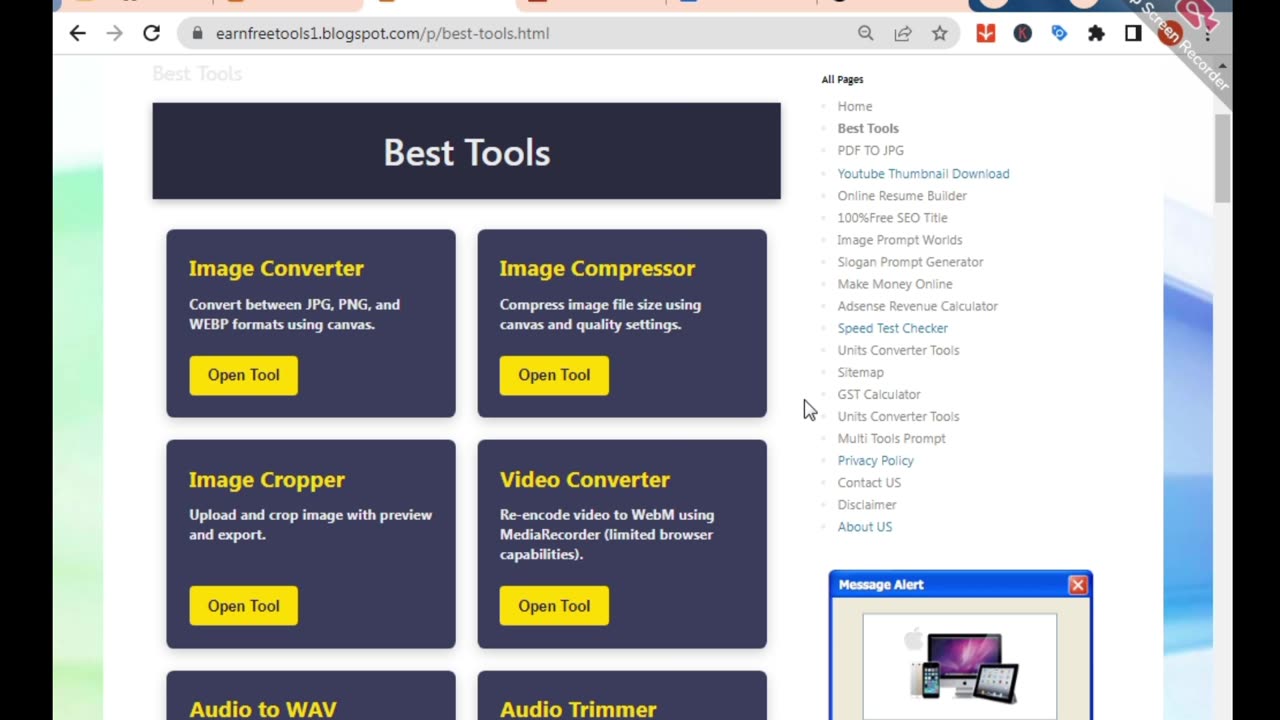Screen dimensions: 1280x720
Task: Open Tool for Image Cropper
Action: pyautogui.click(x=243, y=606)
